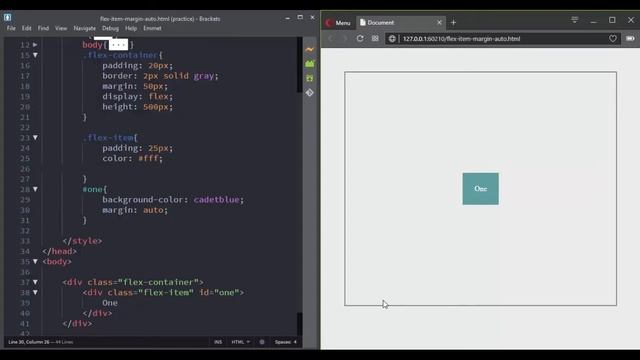Click the closing head tag on line 34
640x360 pixels.
[x=60, y=251]
